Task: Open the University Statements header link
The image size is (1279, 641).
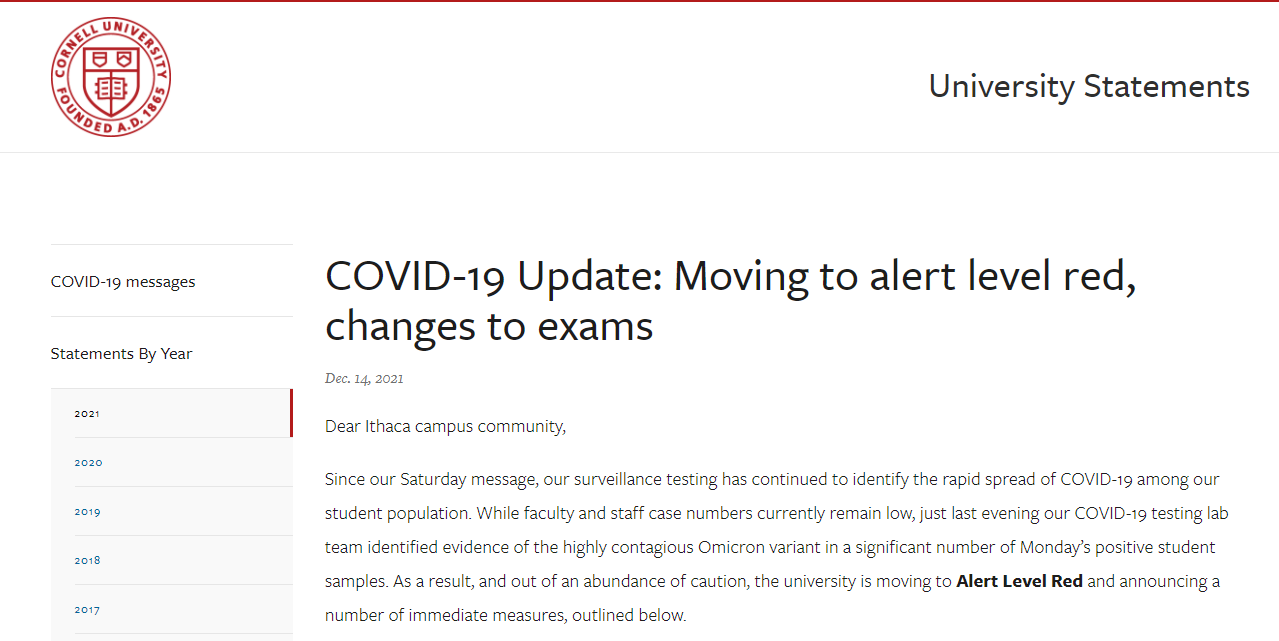Action: [1089, 86]
